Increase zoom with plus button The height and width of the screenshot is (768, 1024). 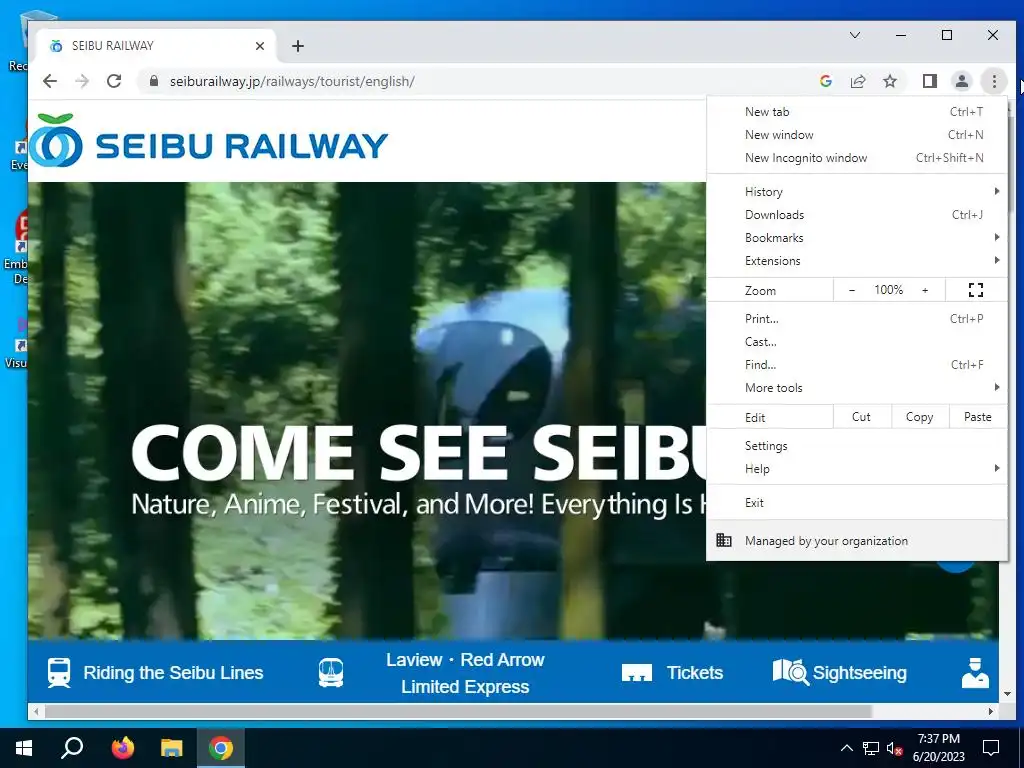click(x=925, y=290)
